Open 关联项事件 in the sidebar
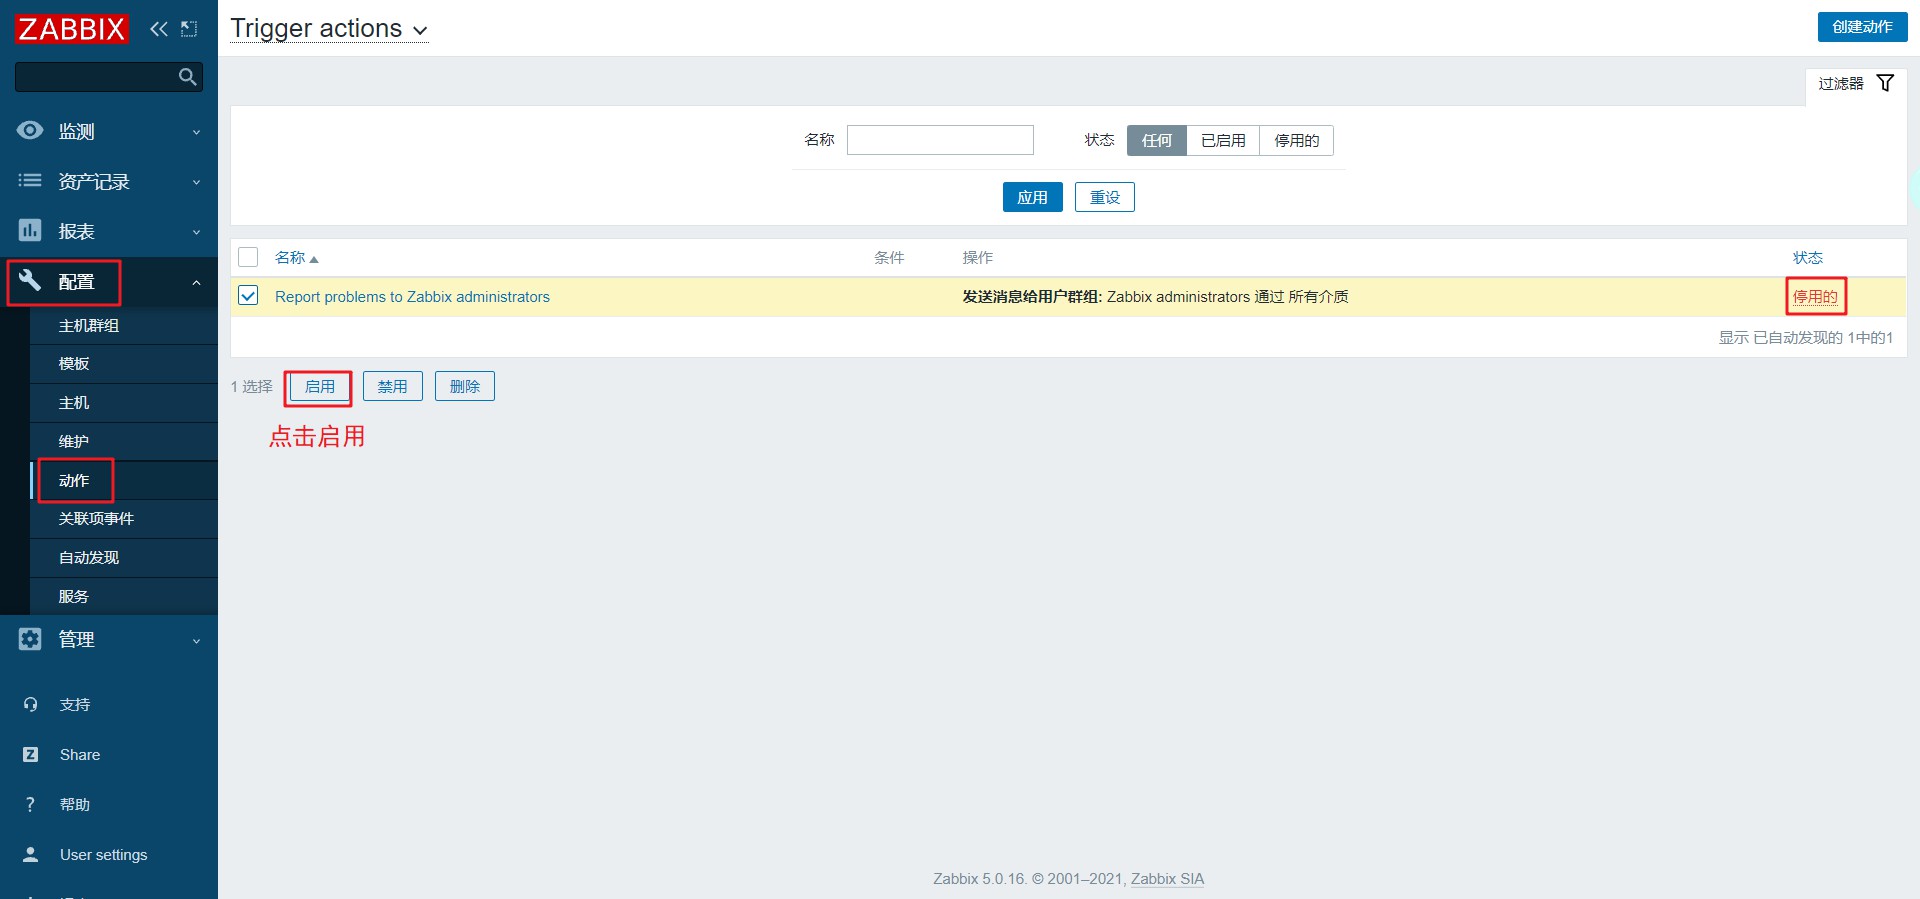 [96, 519]
